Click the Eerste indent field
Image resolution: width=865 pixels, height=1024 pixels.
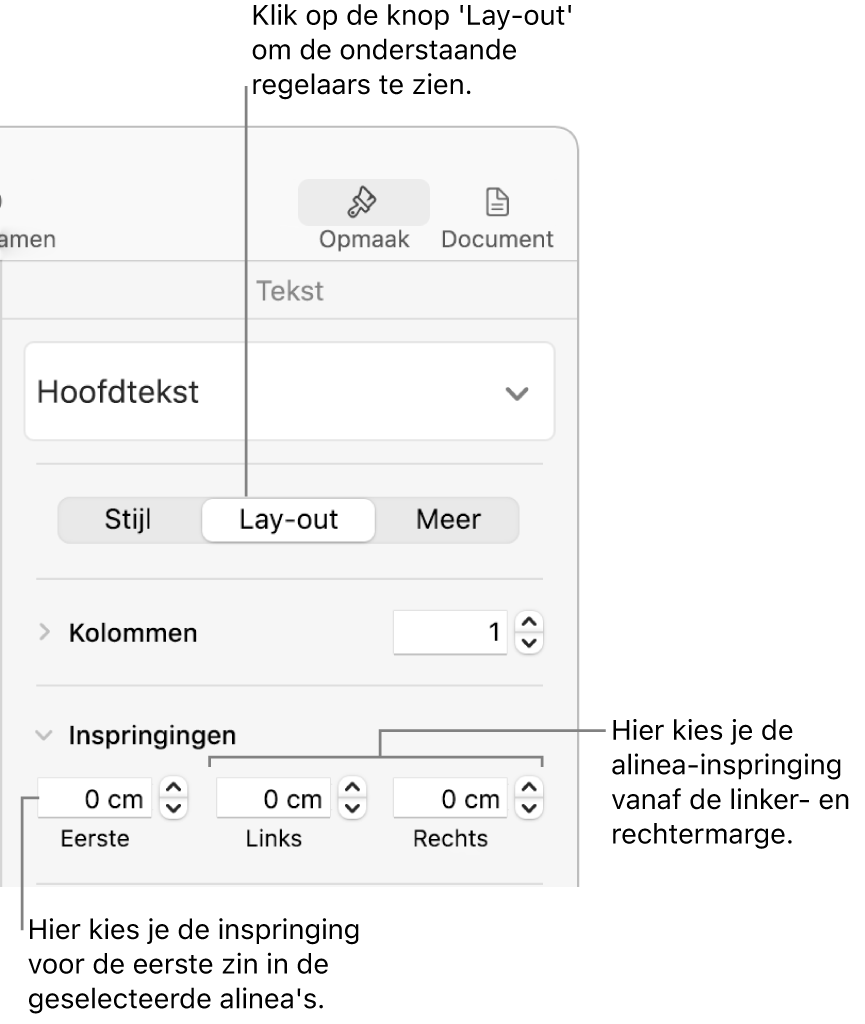[96, 798]
